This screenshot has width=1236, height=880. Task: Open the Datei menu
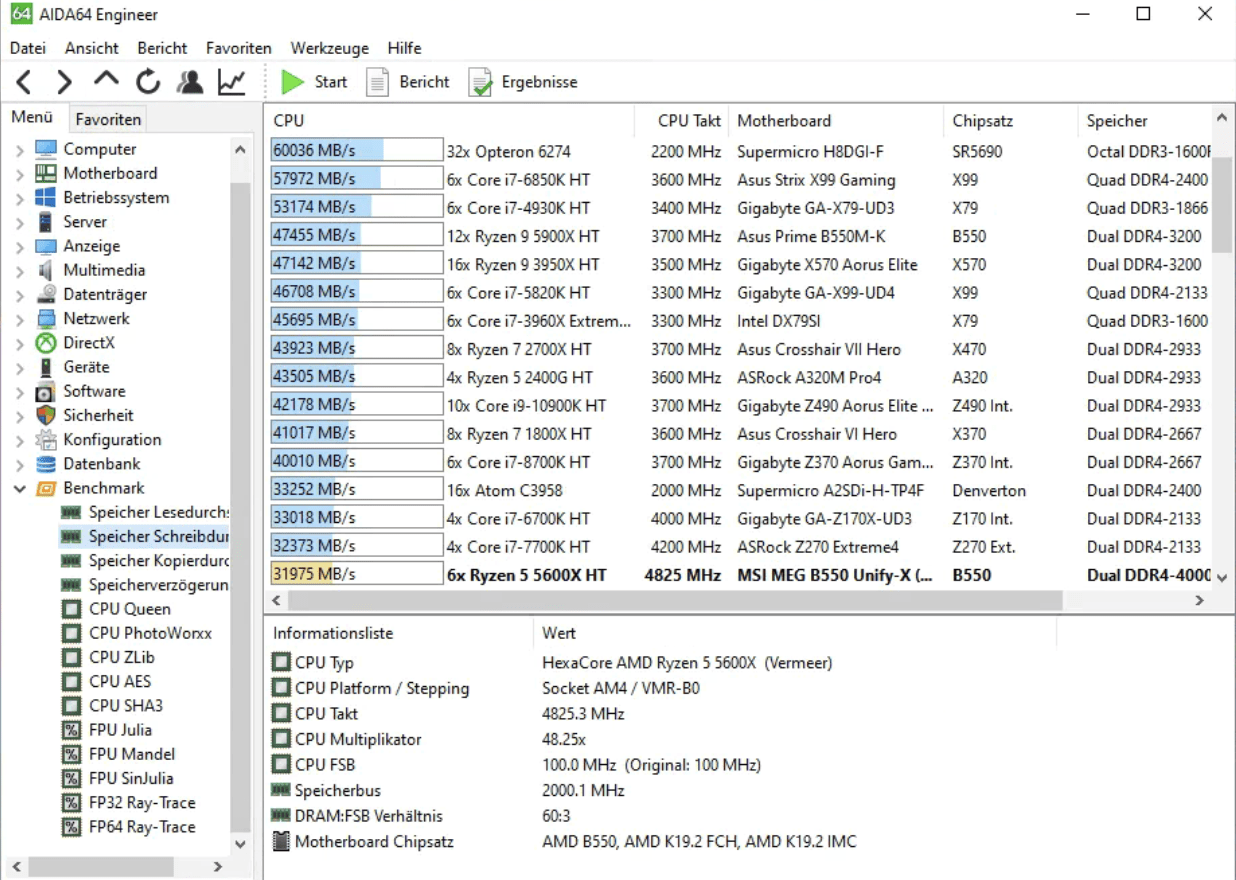click(28, 48)
